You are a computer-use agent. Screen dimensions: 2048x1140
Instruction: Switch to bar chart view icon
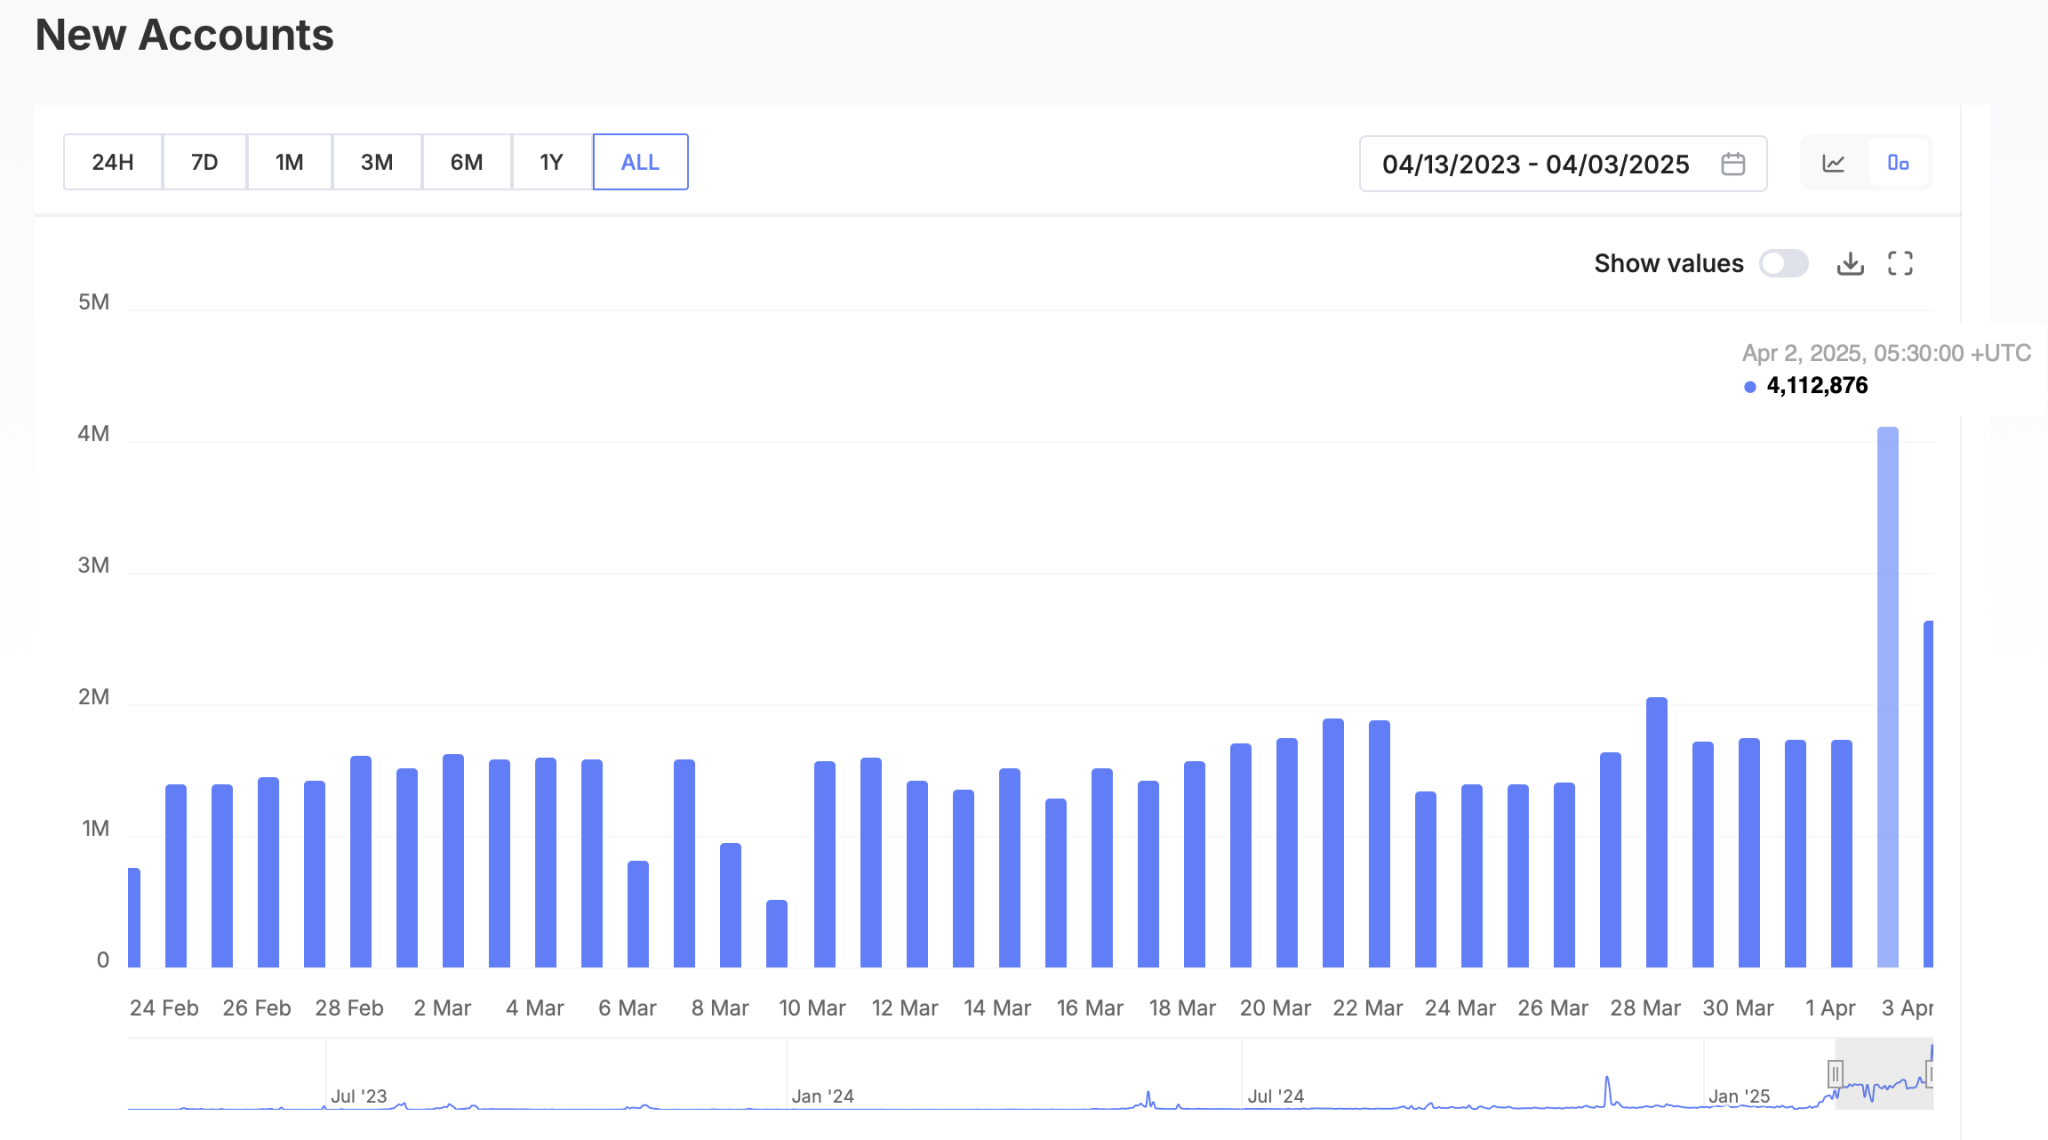(1897, 163)
